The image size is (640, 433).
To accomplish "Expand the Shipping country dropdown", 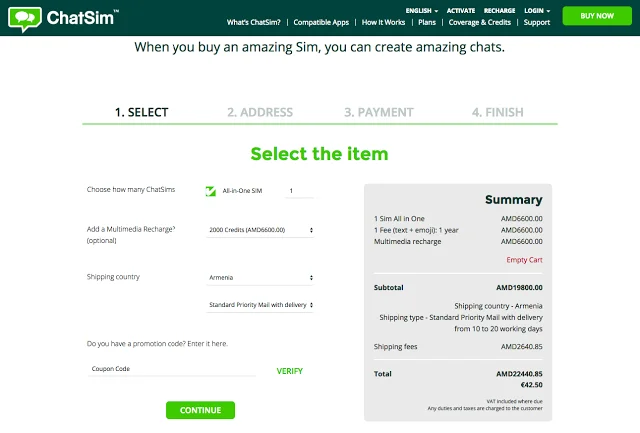I will pos(260,277).
